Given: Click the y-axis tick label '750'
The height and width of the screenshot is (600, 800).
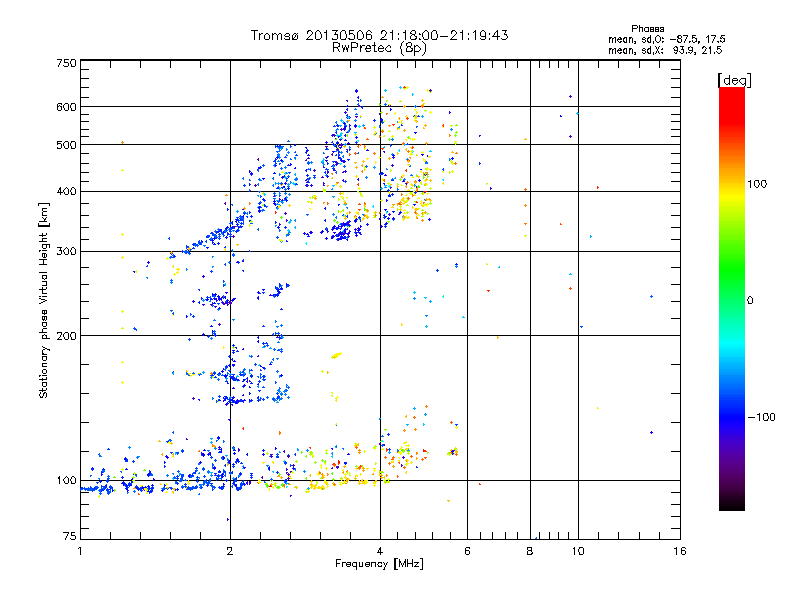Looking at the screenshot, I should tap(66, 63).
